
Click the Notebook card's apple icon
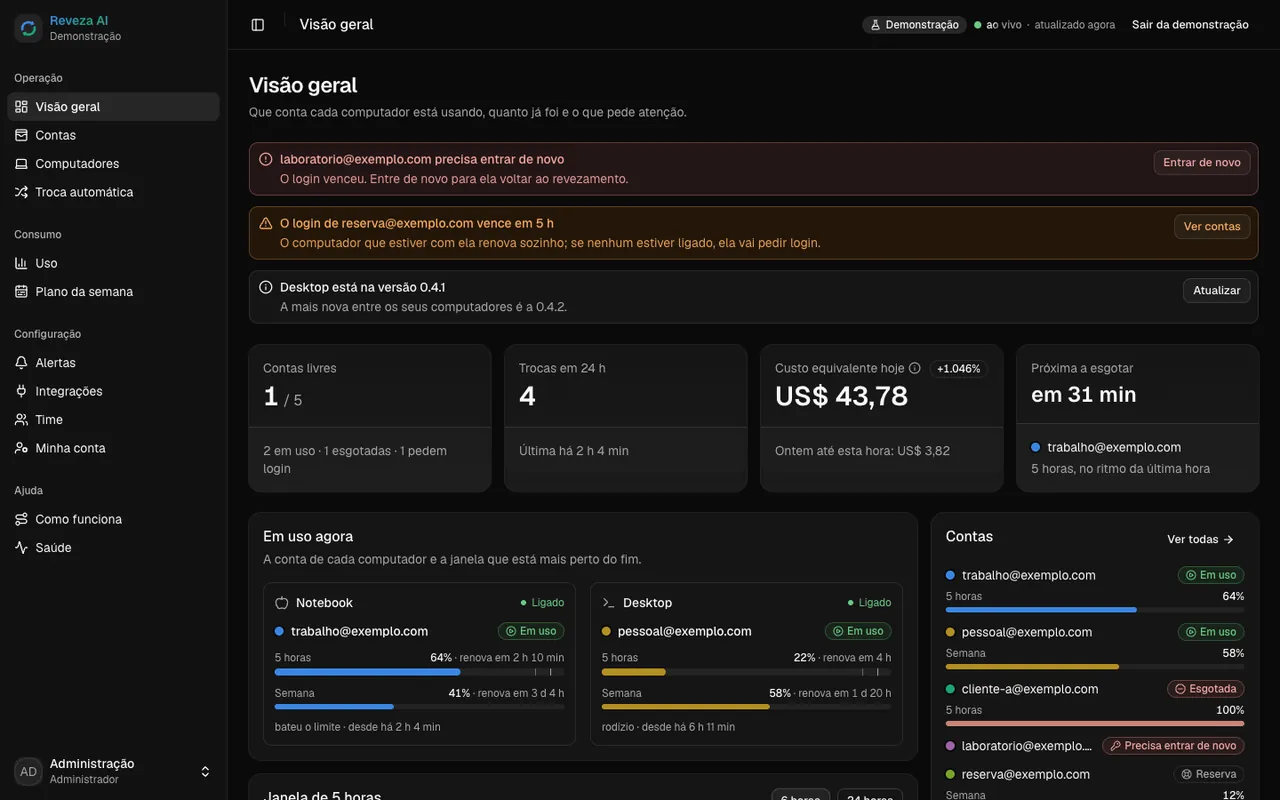coord(282,603)
